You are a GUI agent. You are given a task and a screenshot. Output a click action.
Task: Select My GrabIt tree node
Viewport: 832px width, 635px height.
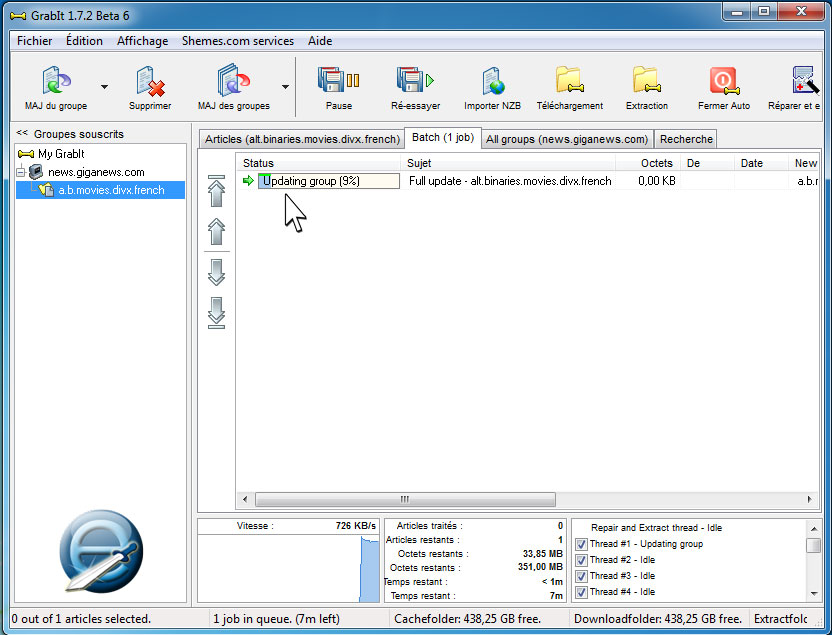coord(61,154)
